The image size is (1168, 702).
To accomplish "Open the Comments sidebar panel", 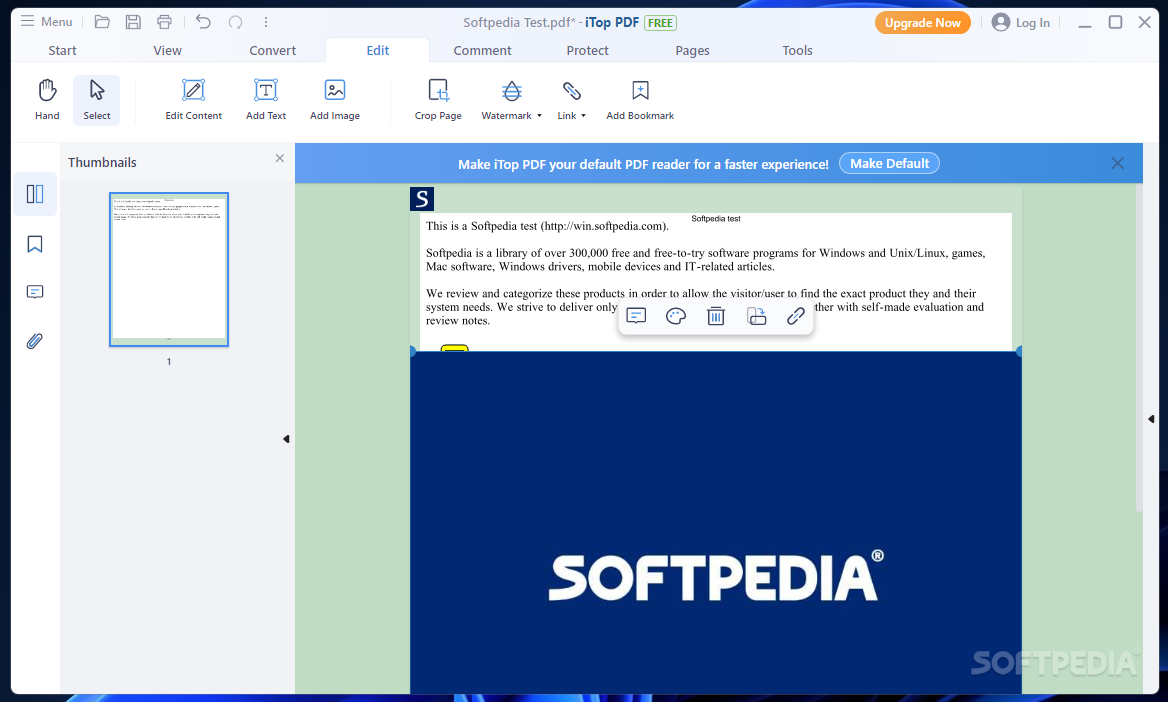I will [x=35, y=291].
